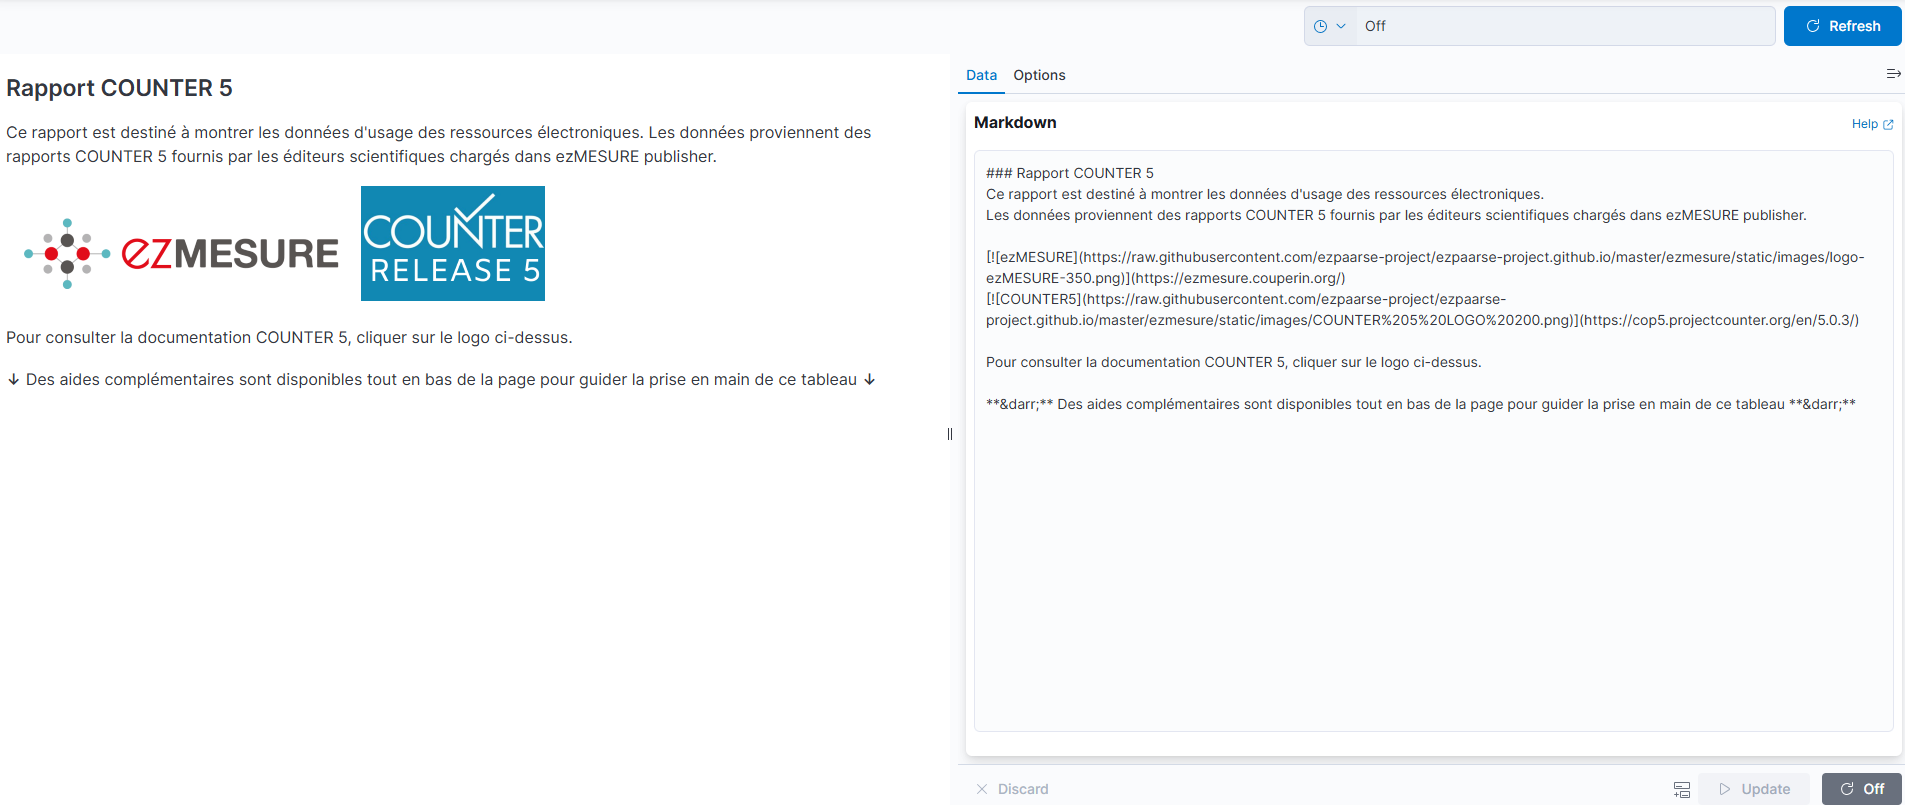Open the quick time picker clock dropdown
The height and width of the screenshot is (805, 1905).
pyautogui.click(x=1329, y=26)
